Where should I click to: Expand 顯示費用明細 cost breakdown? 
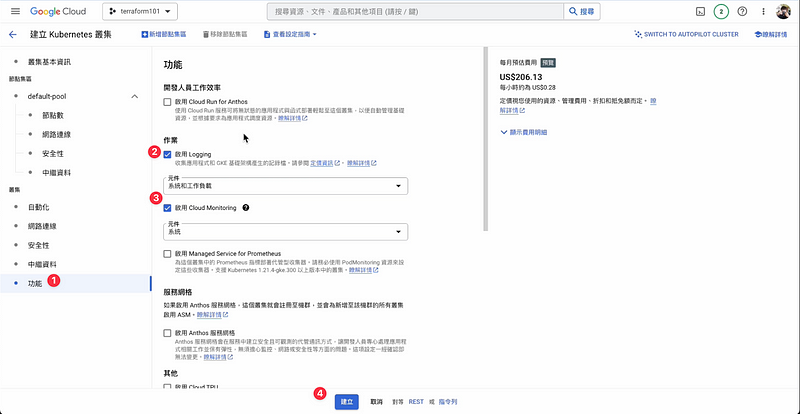[x=524, y=132]
